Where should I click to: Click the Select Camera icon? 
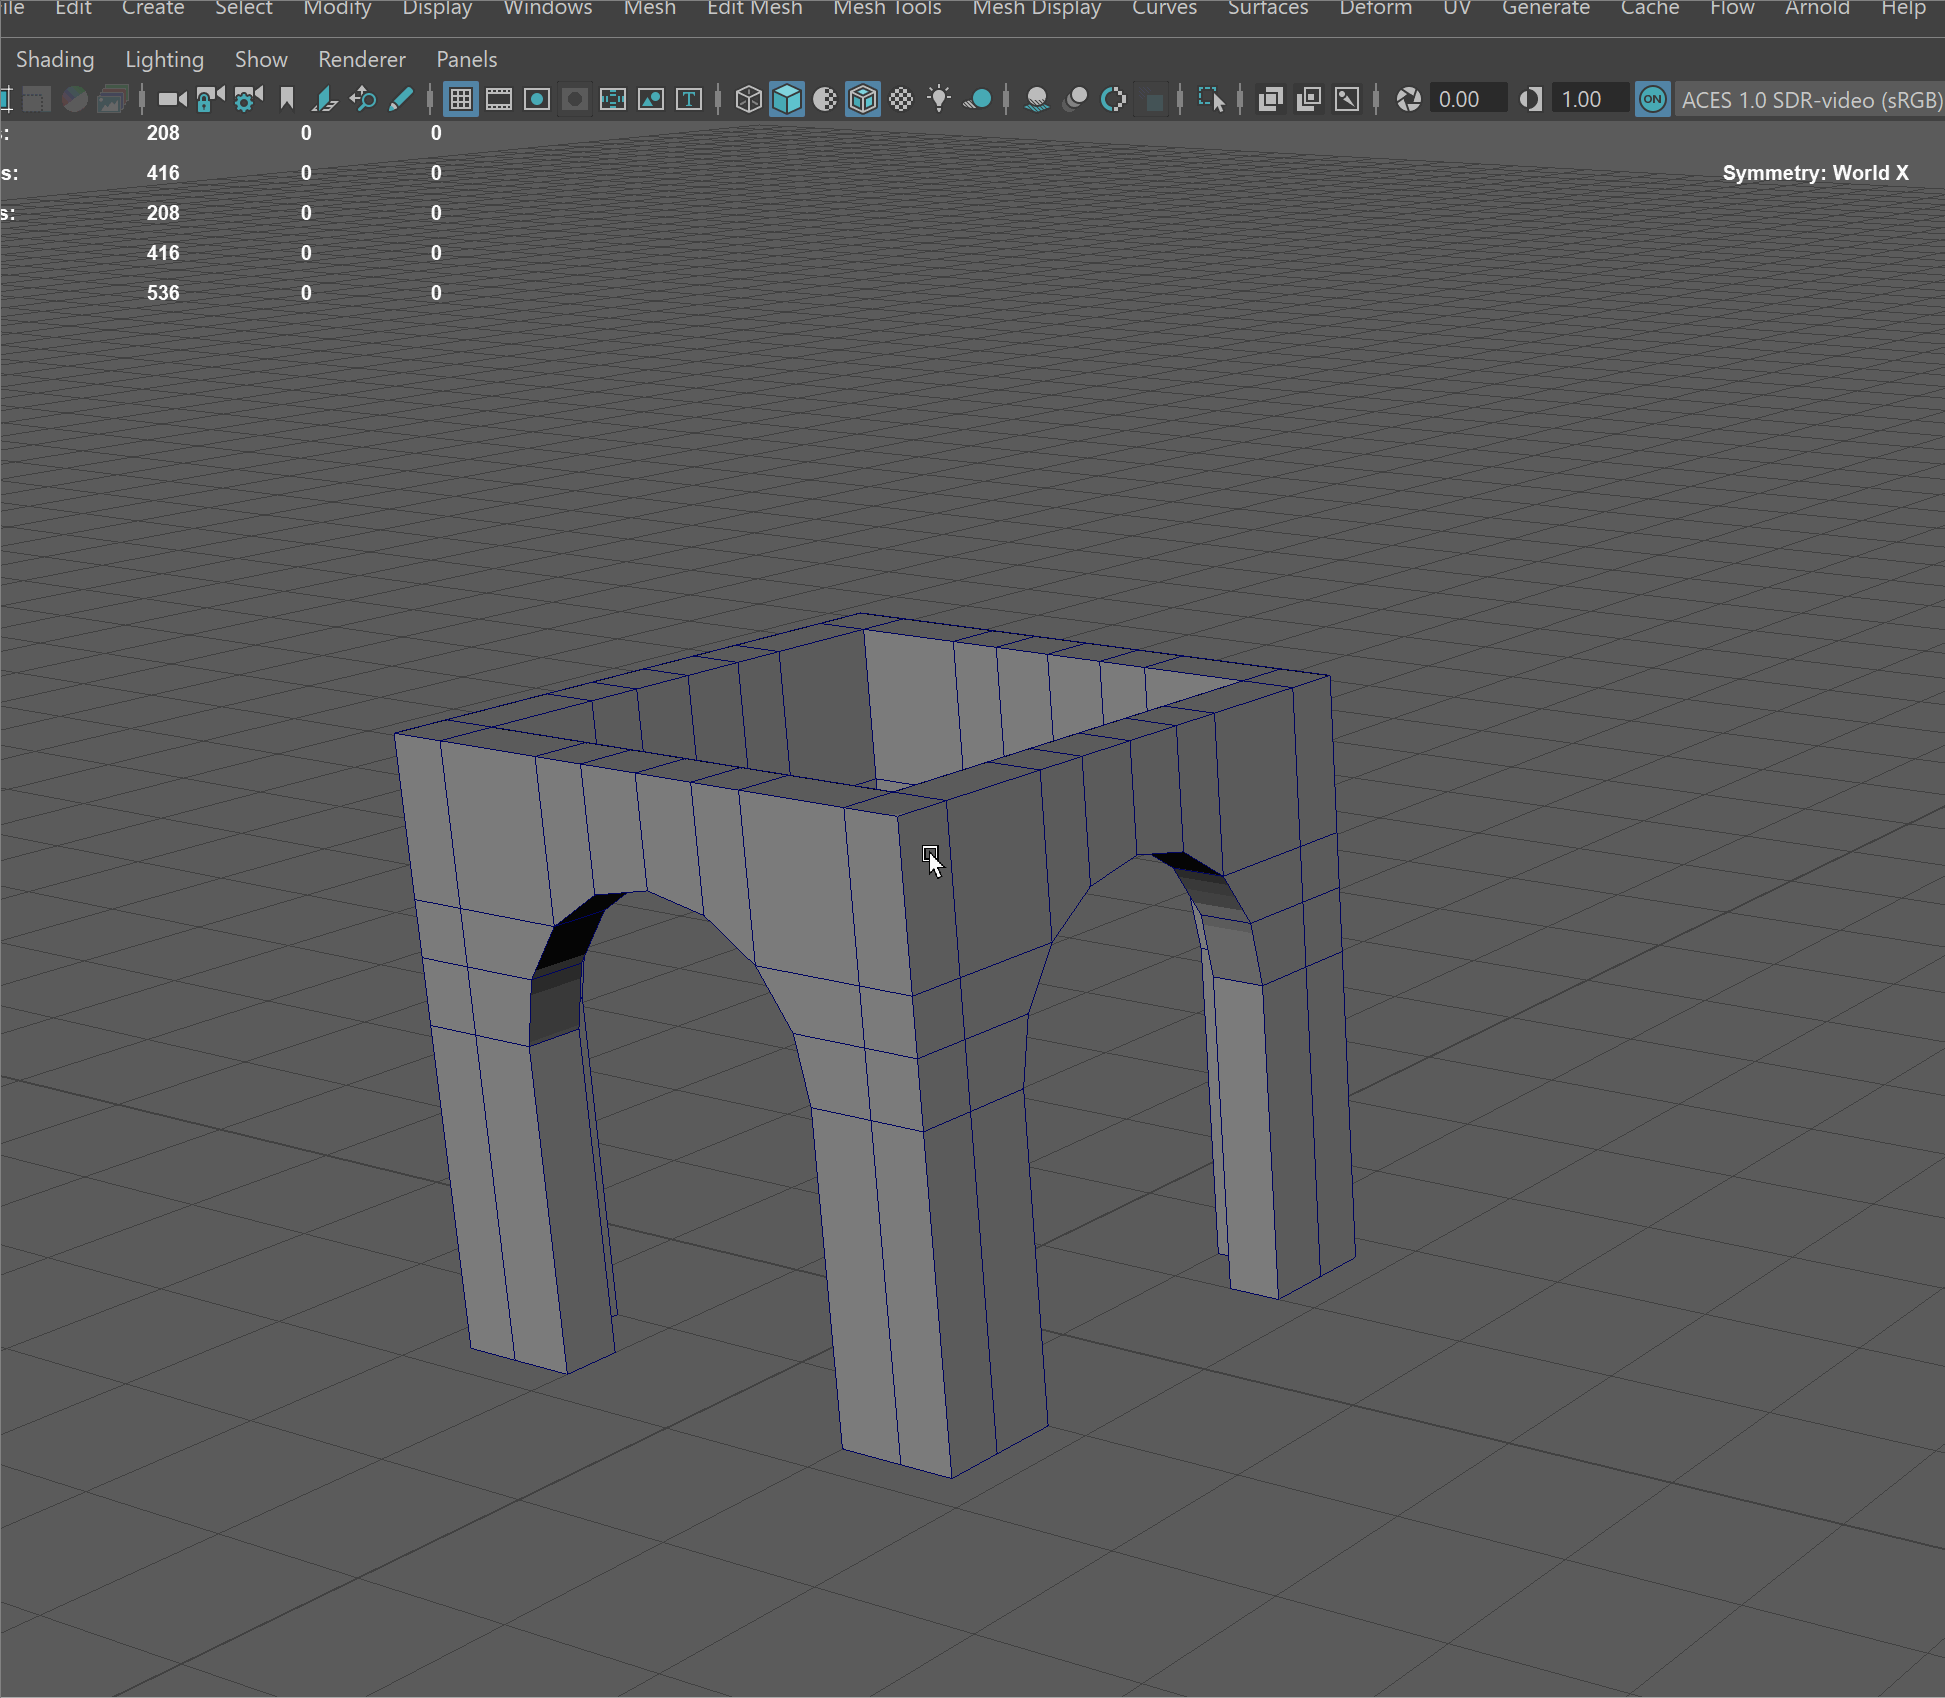pos(172,99)
